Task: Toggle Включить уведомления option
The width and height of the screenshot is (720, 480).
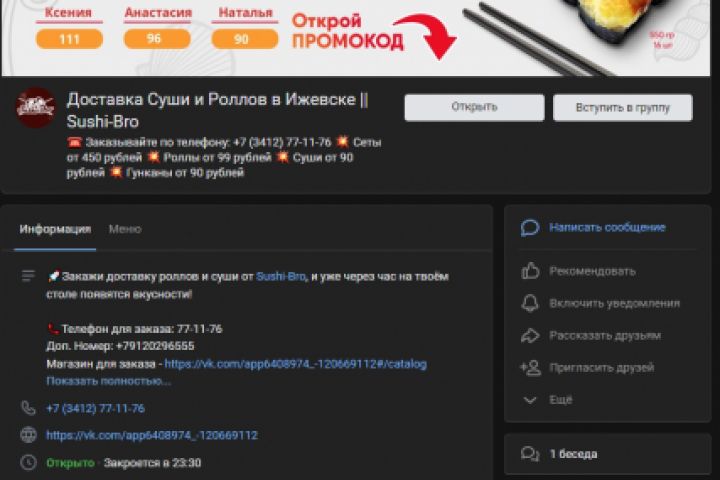Action: [614, 304]
